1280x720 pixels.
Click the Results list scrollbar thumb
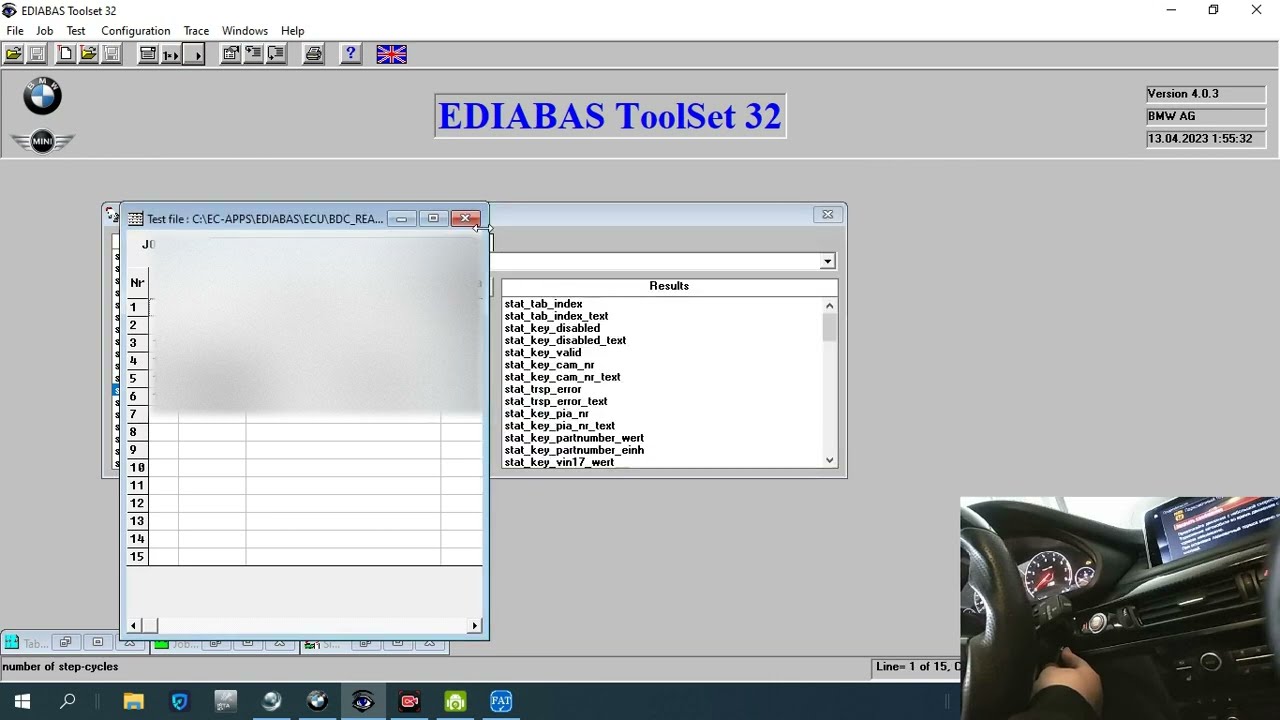[829, 327]
